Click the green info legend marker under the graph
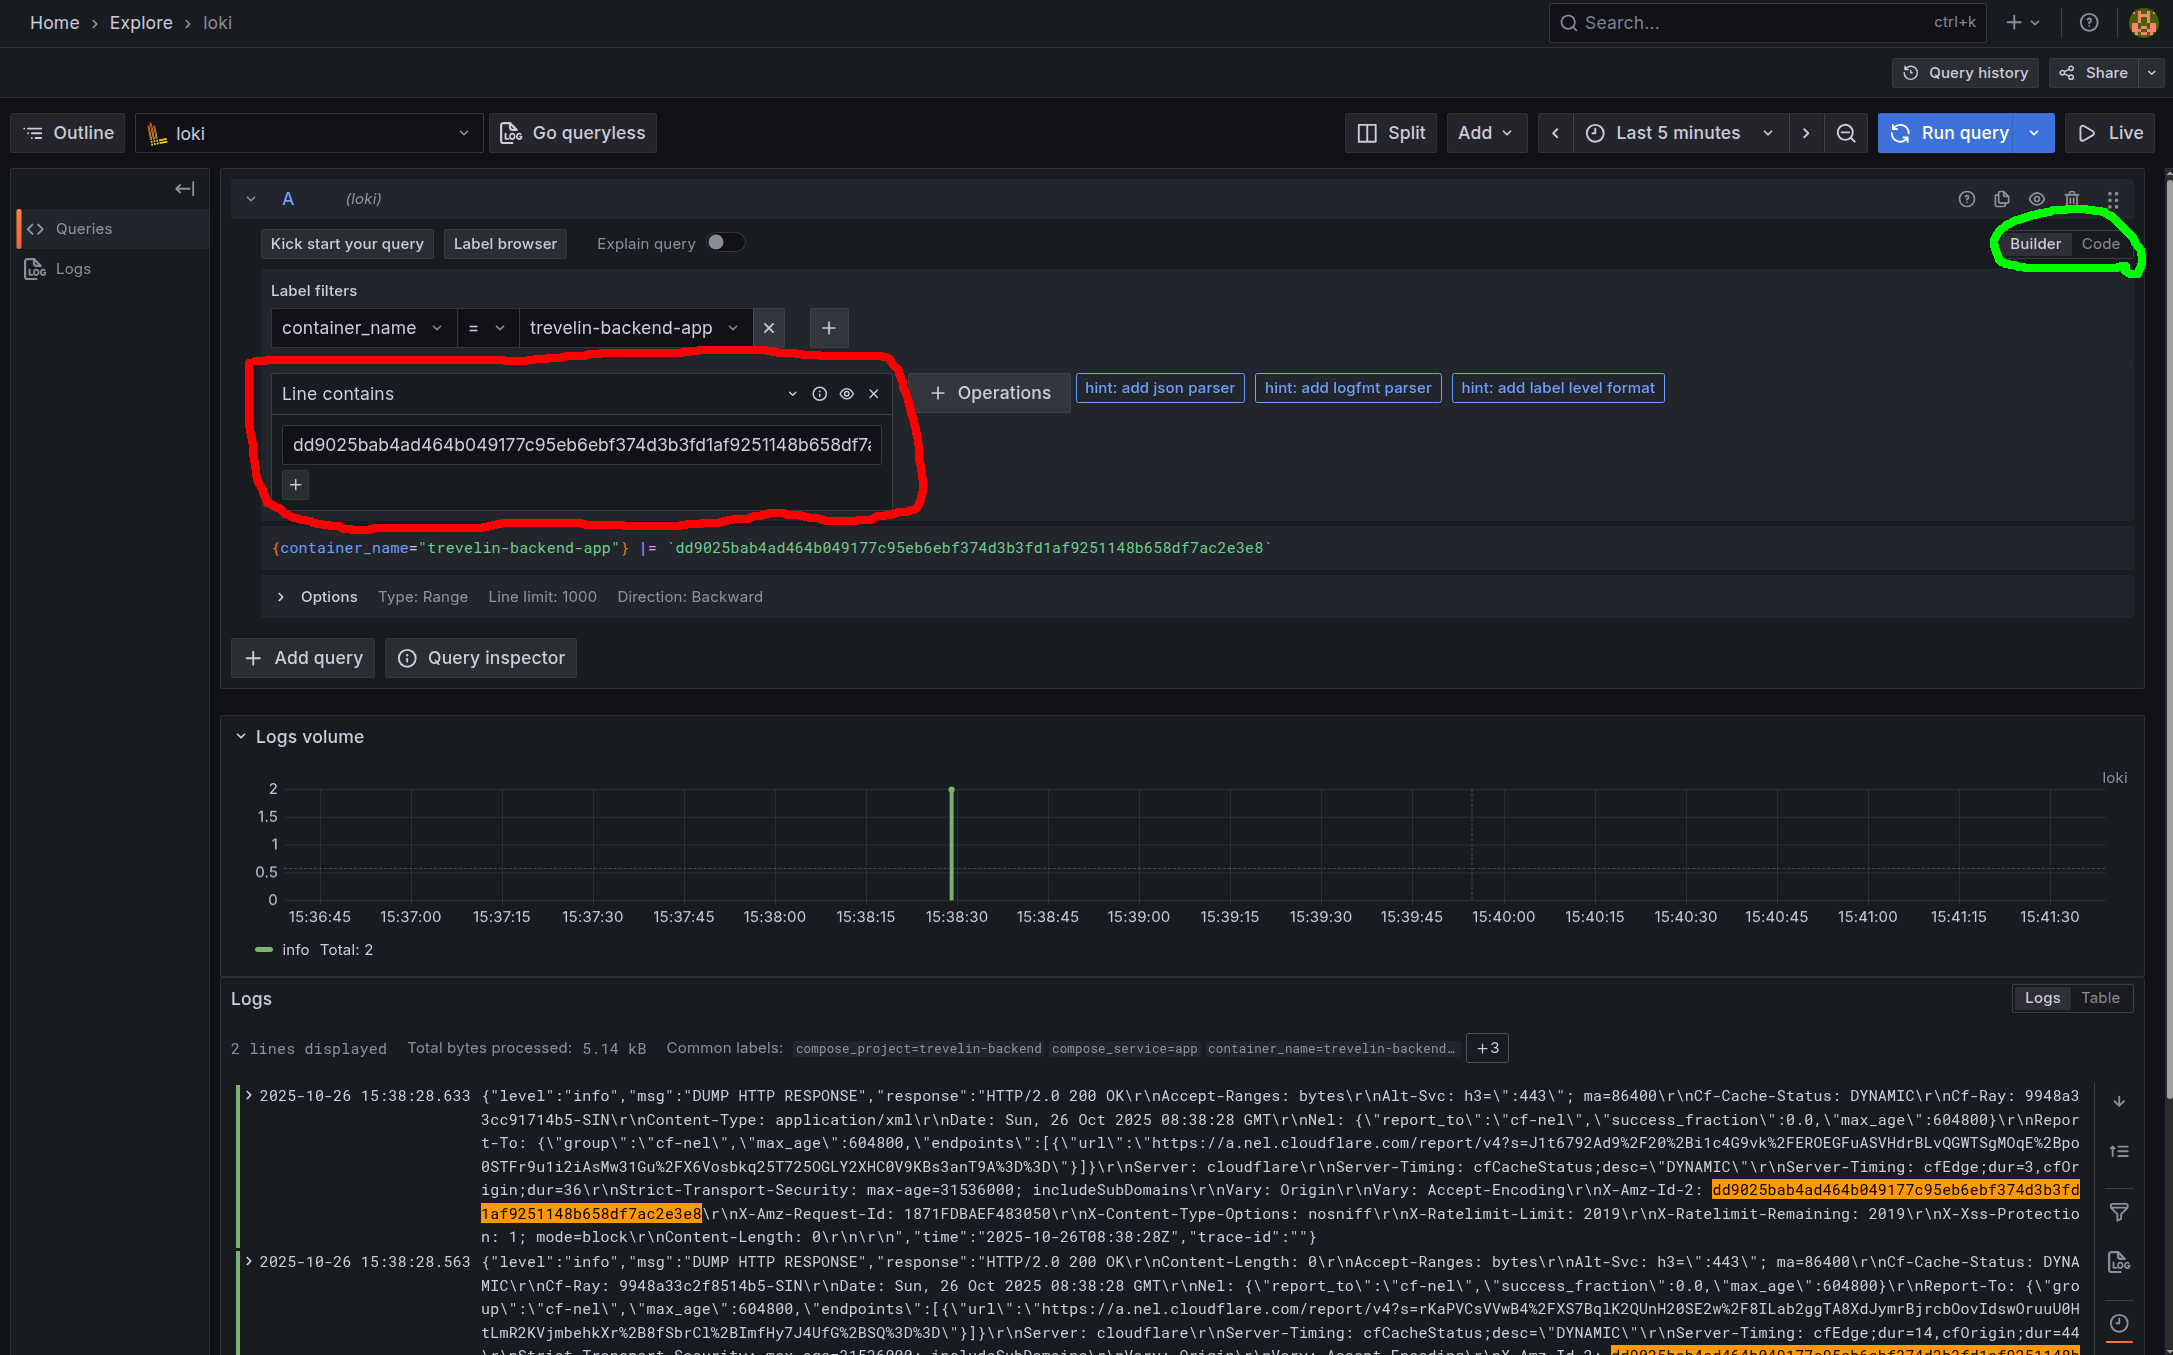This screenshot has width=2173, height=1355. coord(264,949)
